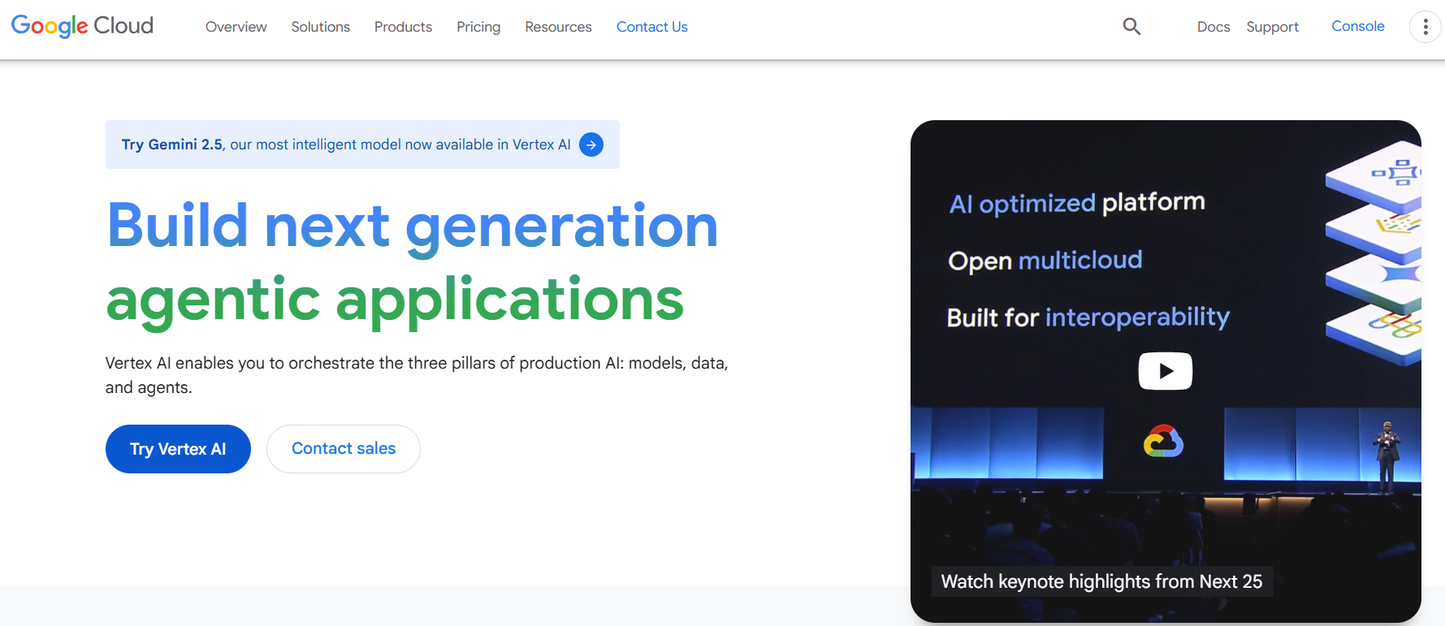
Task: Click the Google Cloud logo in video
Action: pyautogui.click(x=1164, y=441)
